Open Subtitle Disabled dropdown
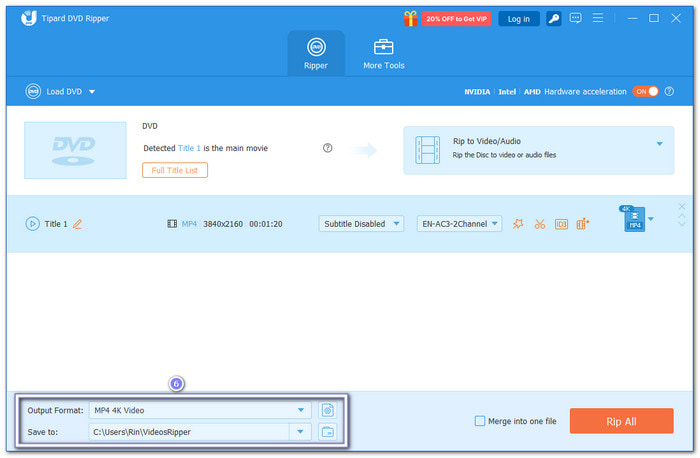Screen dimensions: 700x458 [361, 224]
